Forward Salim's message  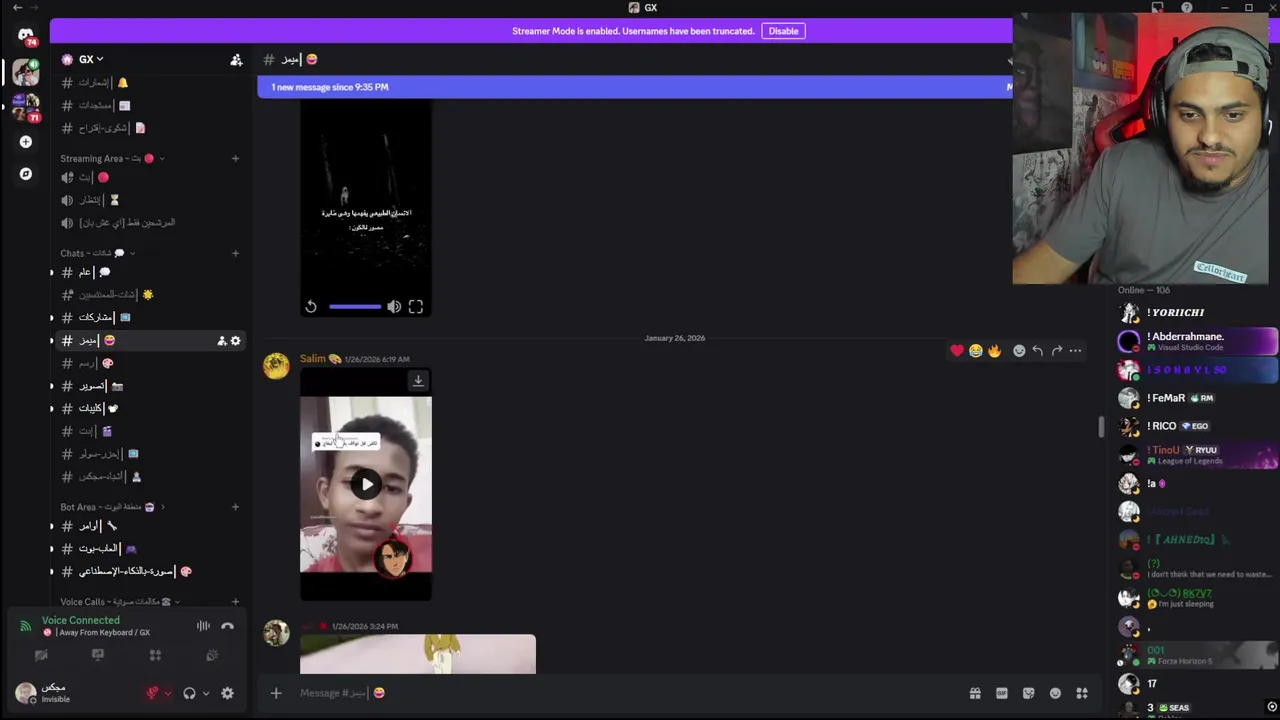point(1056,350)
